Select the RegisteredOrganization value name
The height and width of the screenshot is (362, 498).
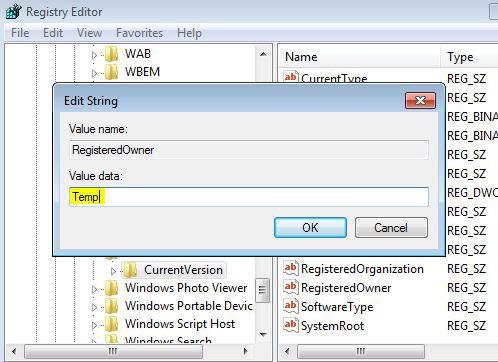362,269
